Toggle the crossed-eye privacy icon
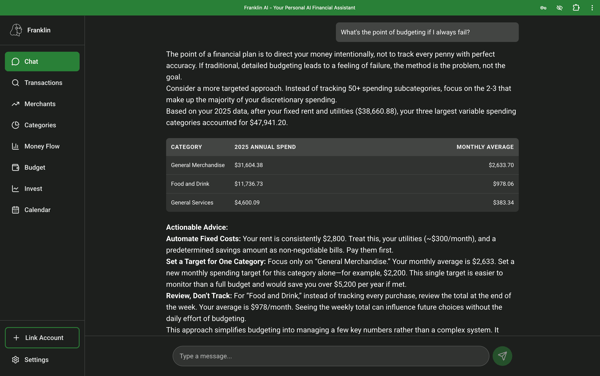Image resolution: width=600 pixels, height=376 pixels. (559, 8)
